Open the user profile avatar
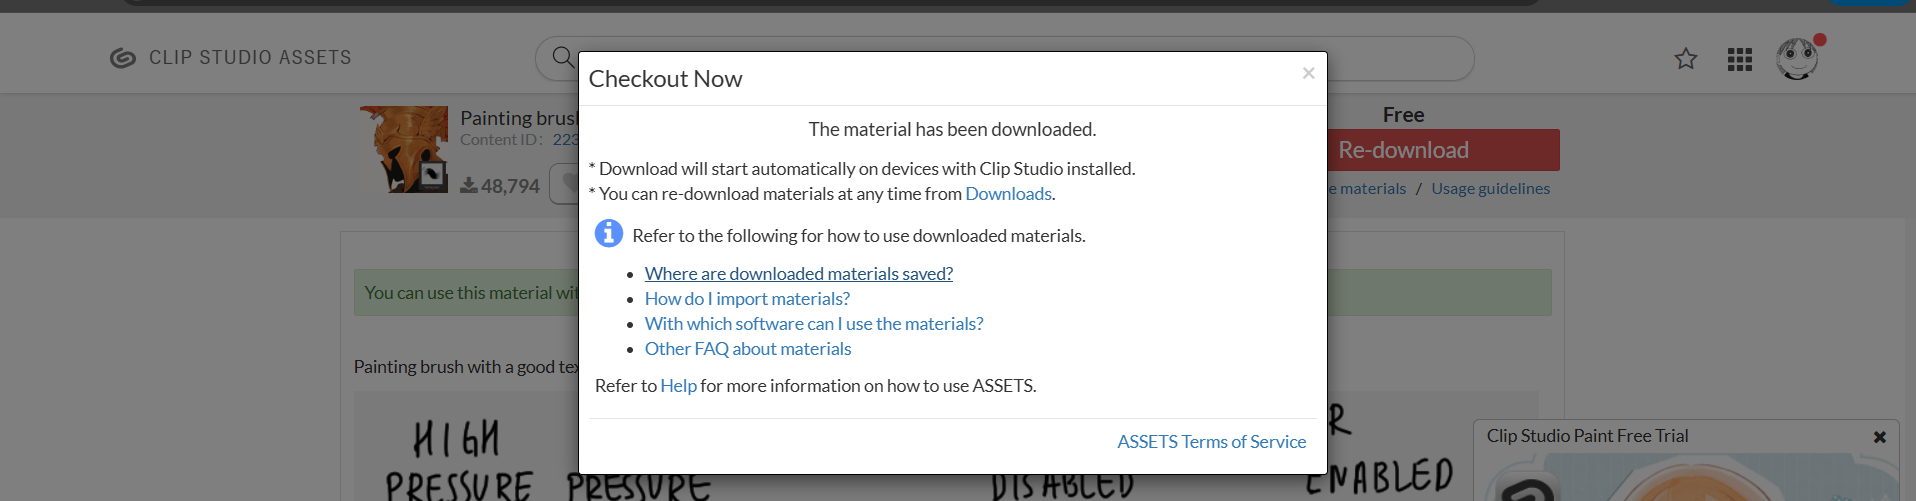Viewport: 1916px width, 501px height. (1797, 58)
